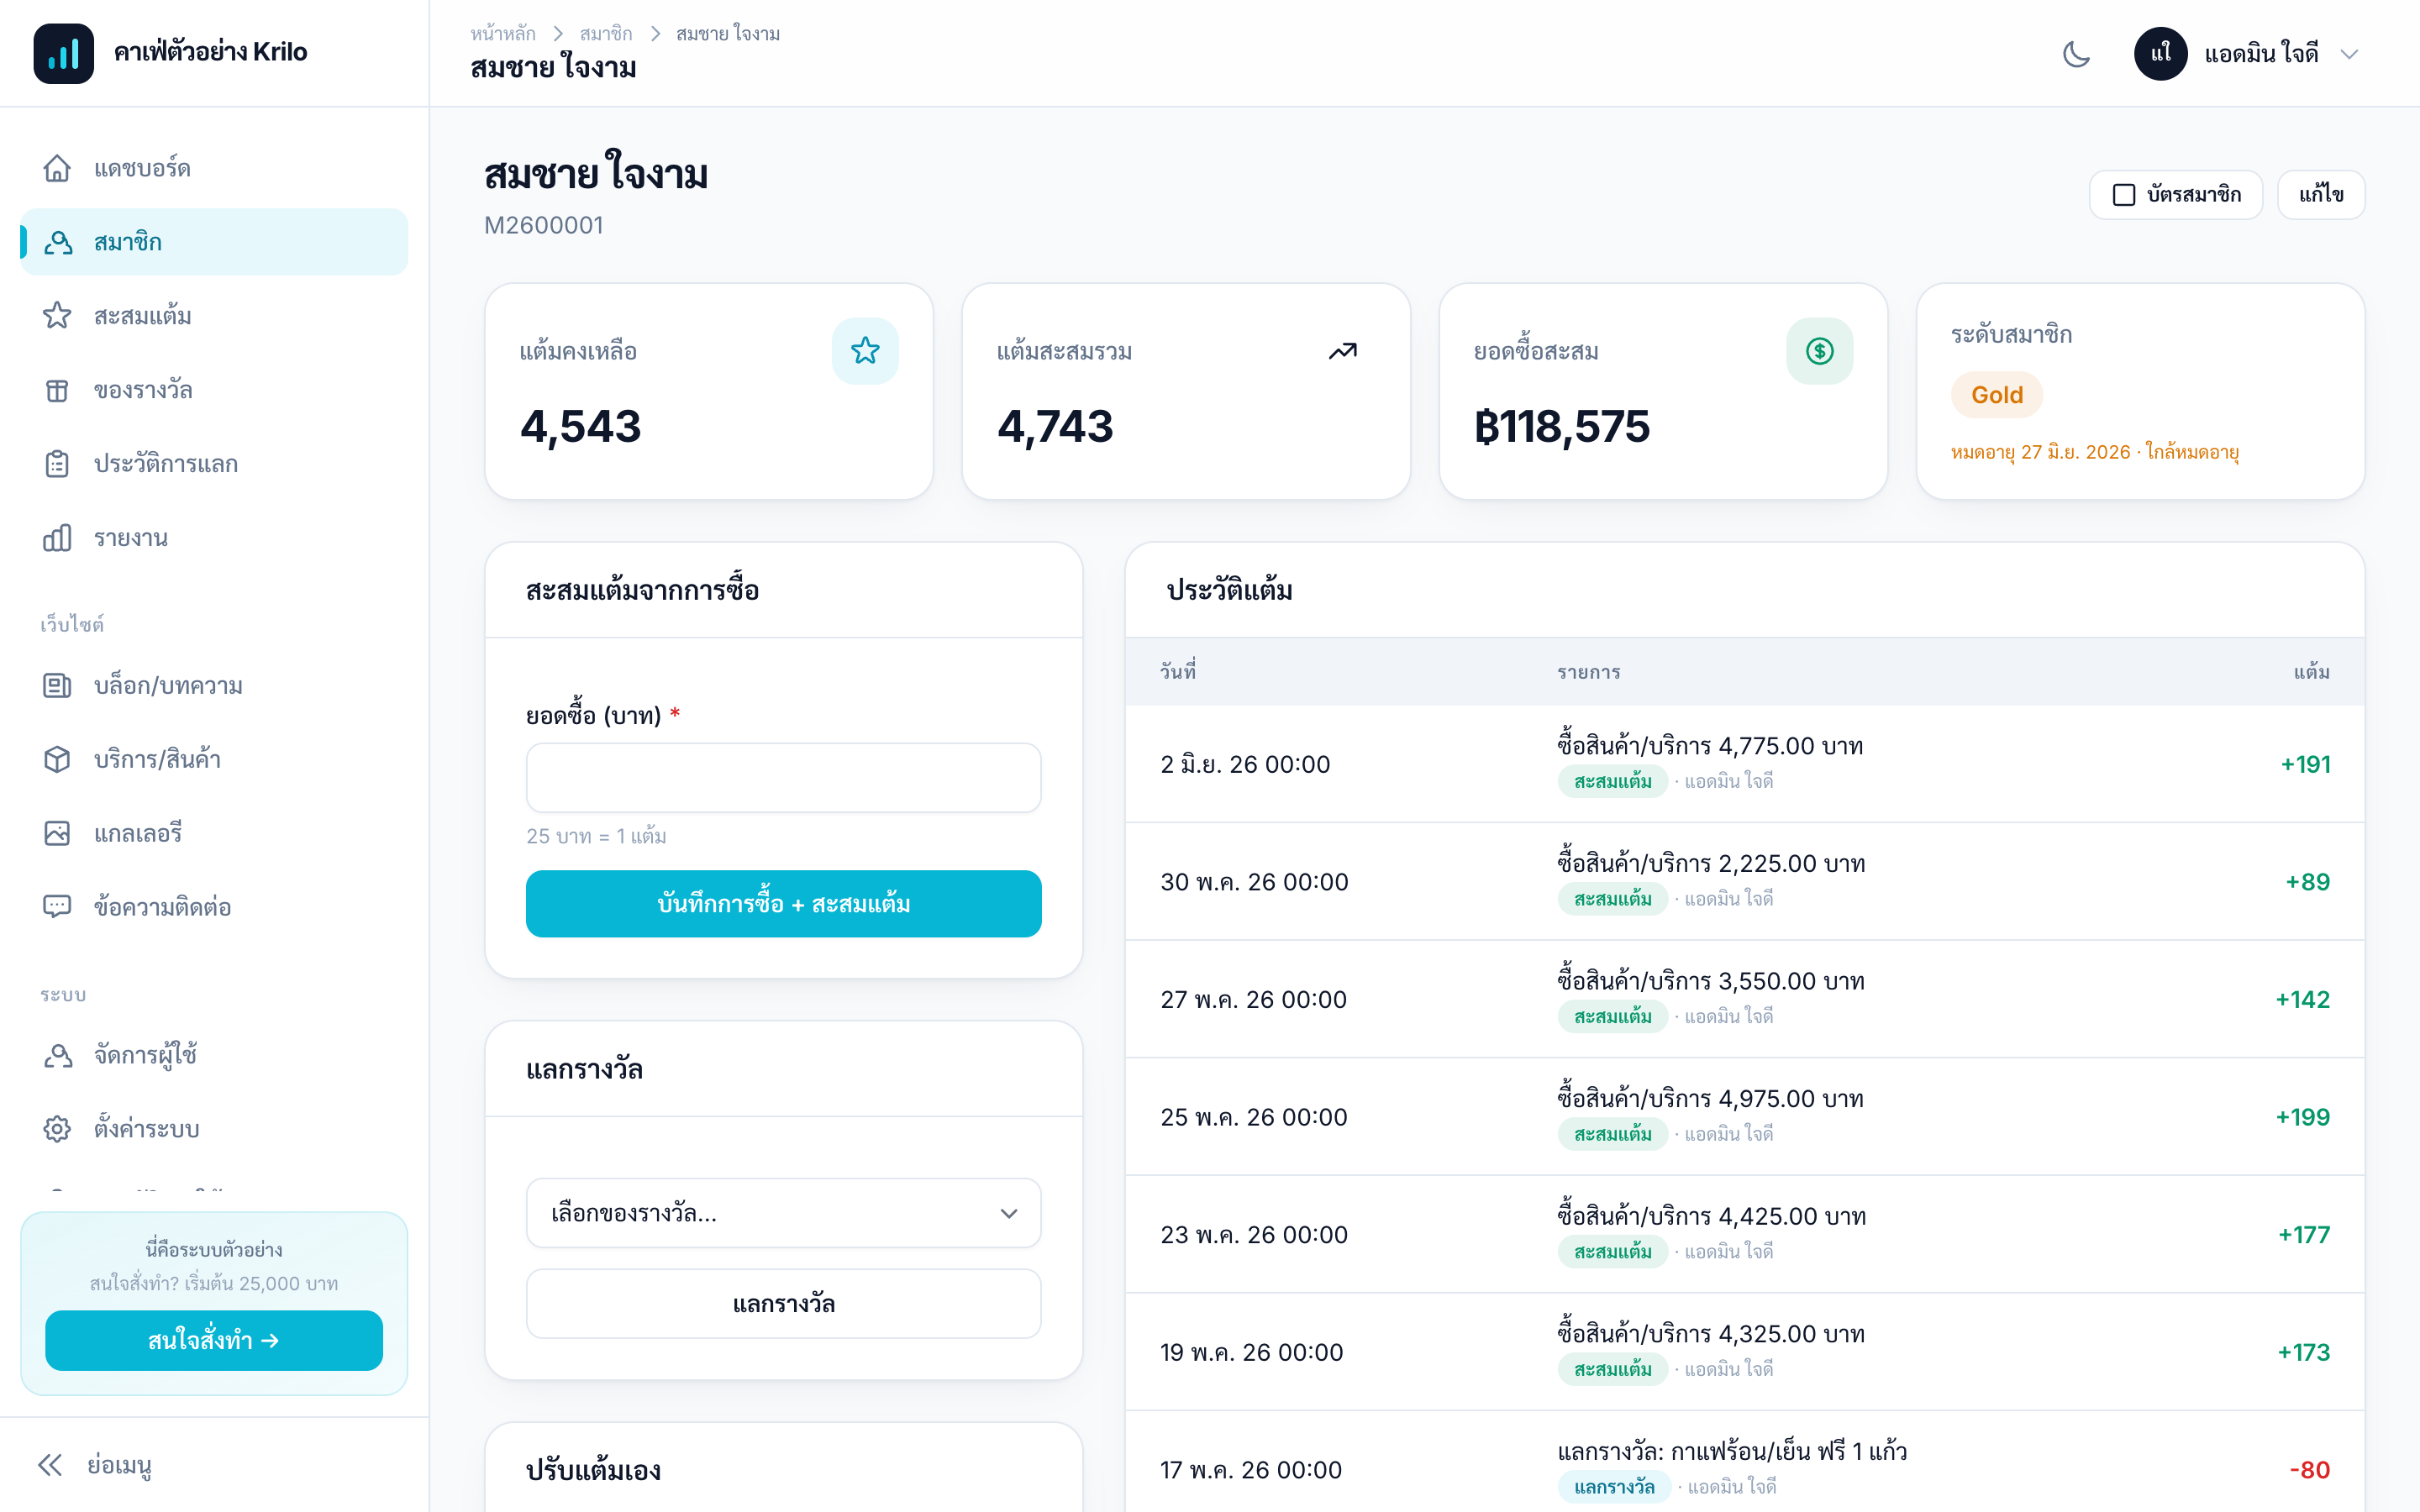Click the chat bubble icon beside ข้อความติดต่อ

click(x=57, y=907)
